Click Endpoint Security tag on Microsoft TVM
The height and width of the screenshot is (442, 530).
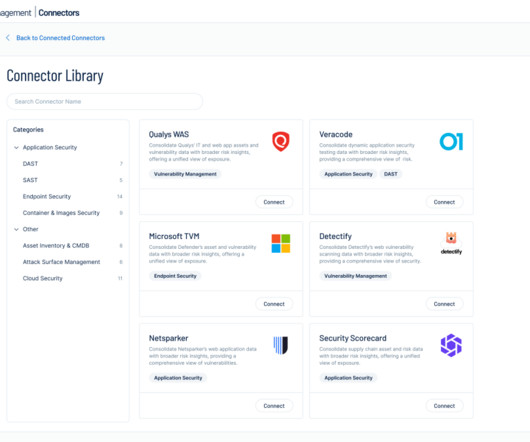coord(175,276)
